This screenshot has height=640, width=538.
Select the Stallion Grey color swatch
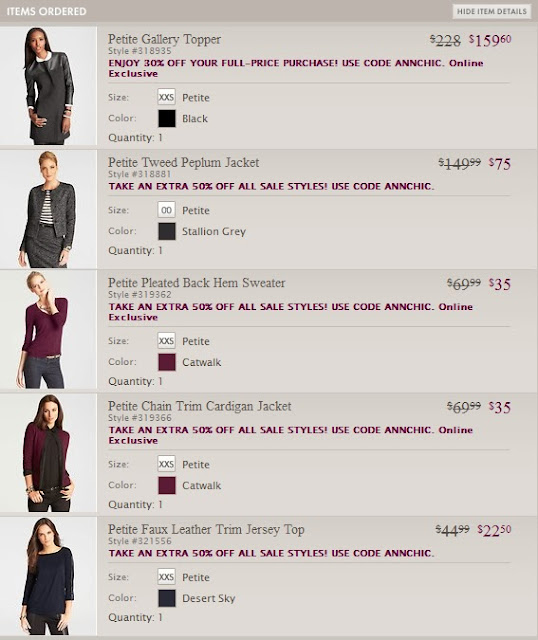167,231
